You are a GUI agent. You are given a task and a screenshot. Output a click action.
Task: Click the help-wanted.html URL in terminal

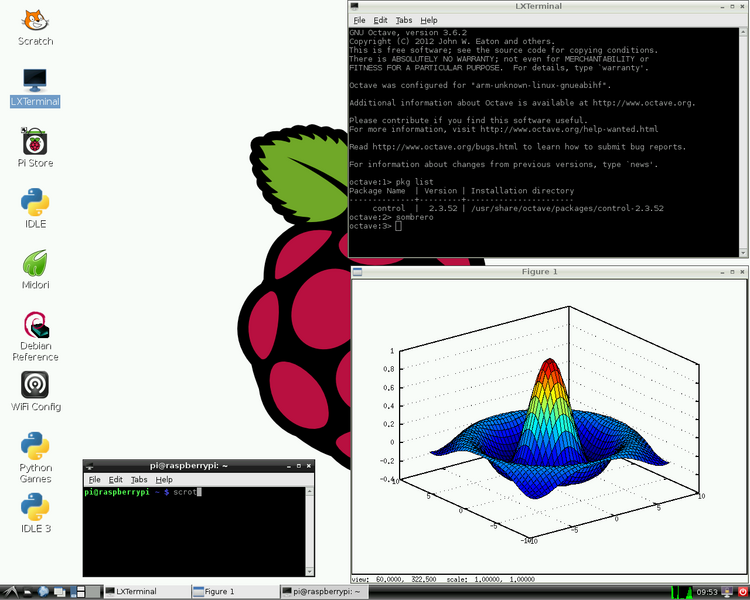click(x=569, y=129)
